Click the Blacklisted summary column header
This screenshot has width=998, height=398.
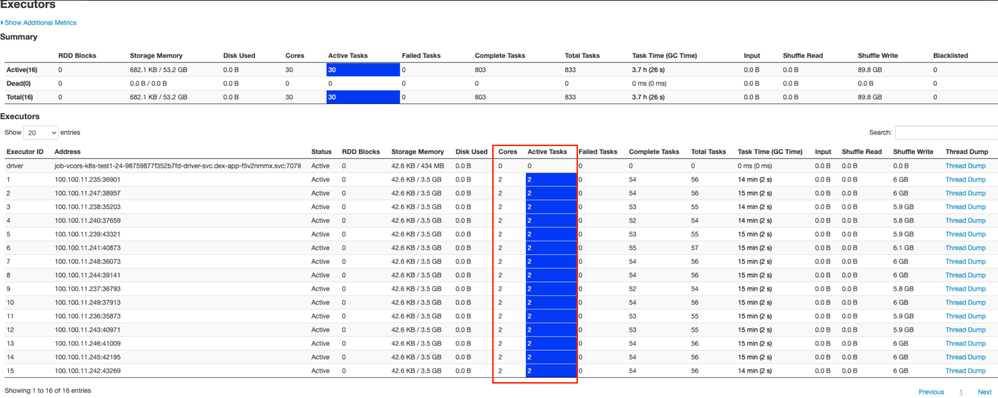(x=950, y=55)
